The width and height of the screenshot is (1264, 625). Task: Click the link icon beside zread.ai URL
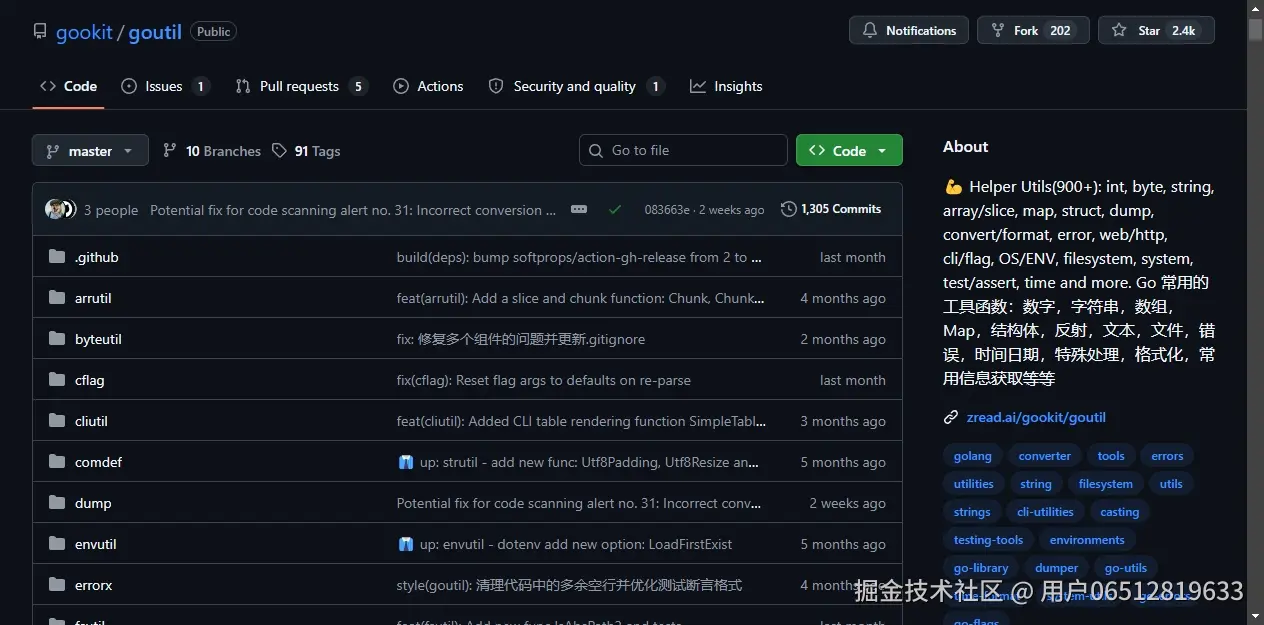click(951, 417)
